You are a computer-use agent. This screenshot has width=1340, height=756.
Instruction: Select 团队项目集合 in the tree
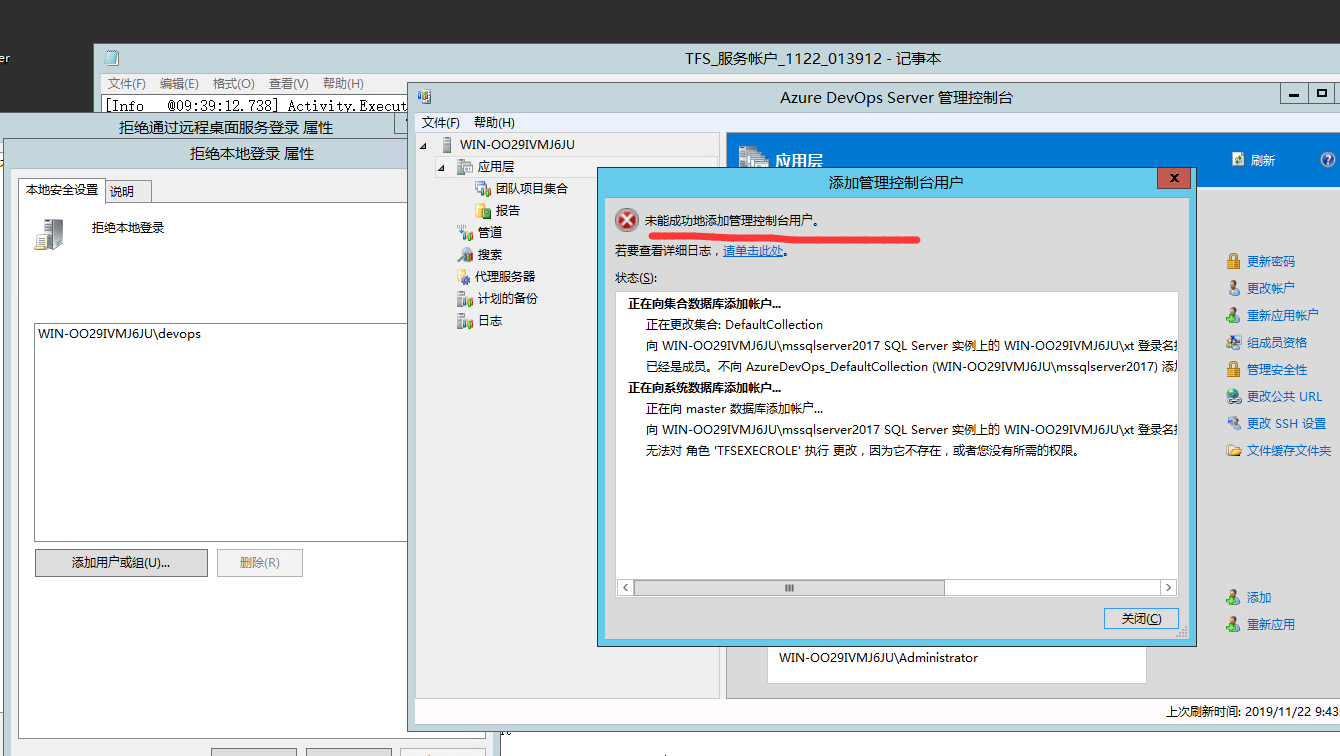click(x=531, y=188)
